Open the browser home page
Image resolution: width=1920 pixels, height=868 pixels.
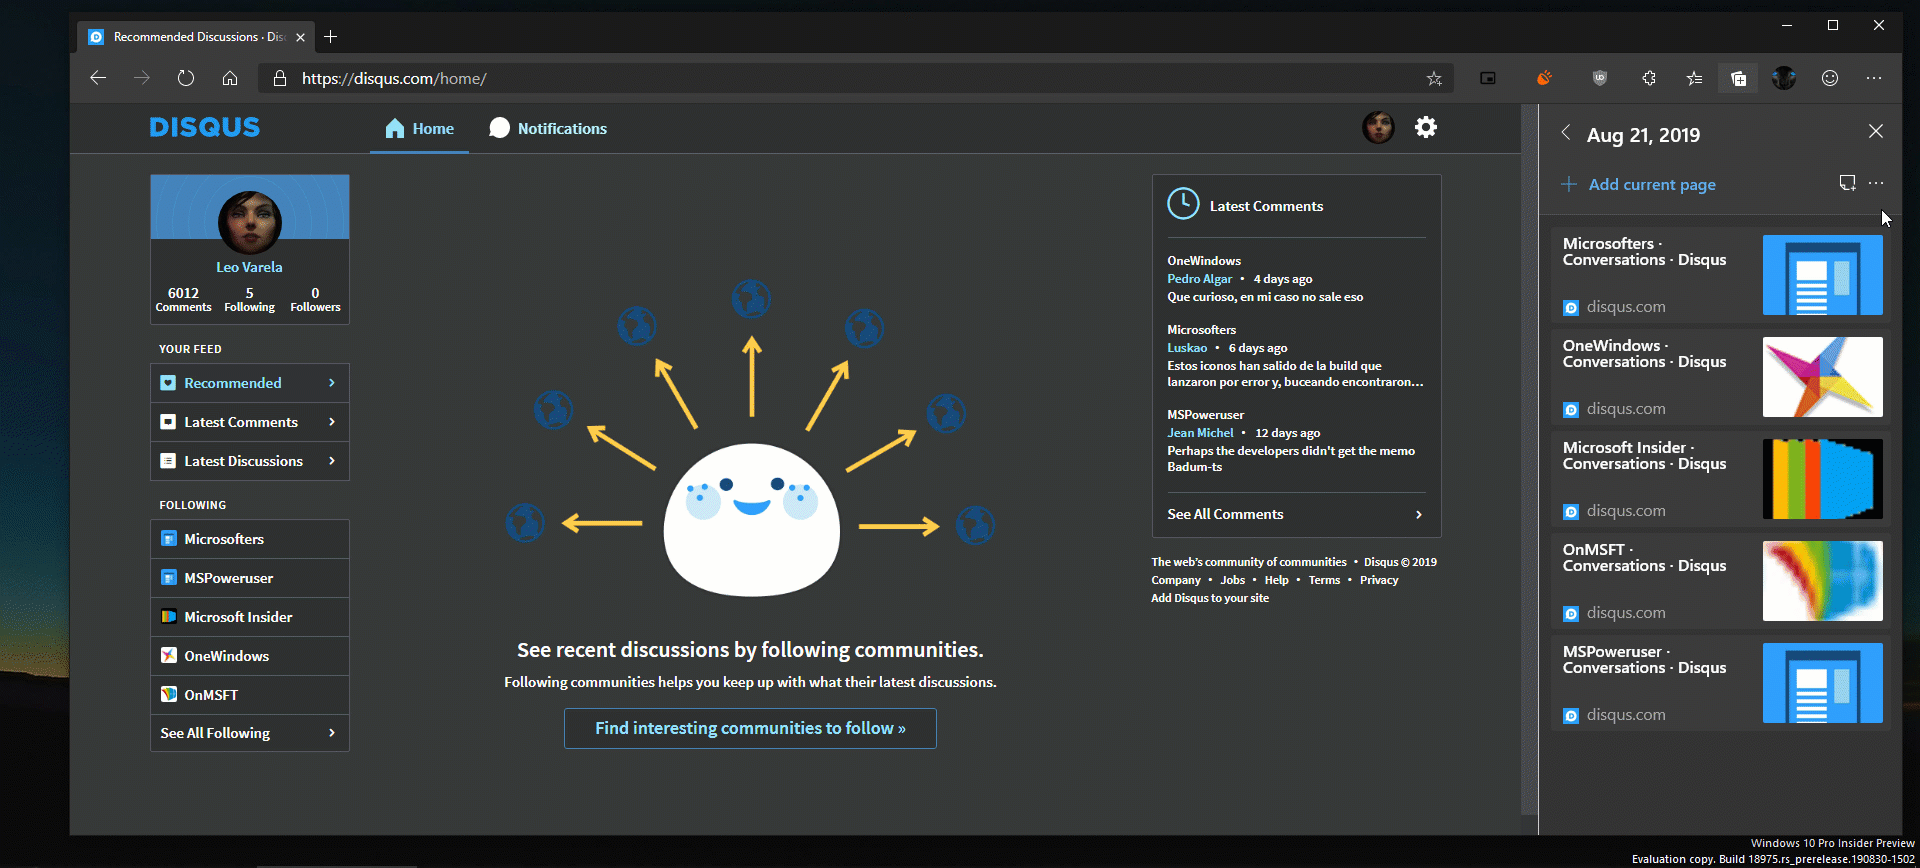click(230, 78)
